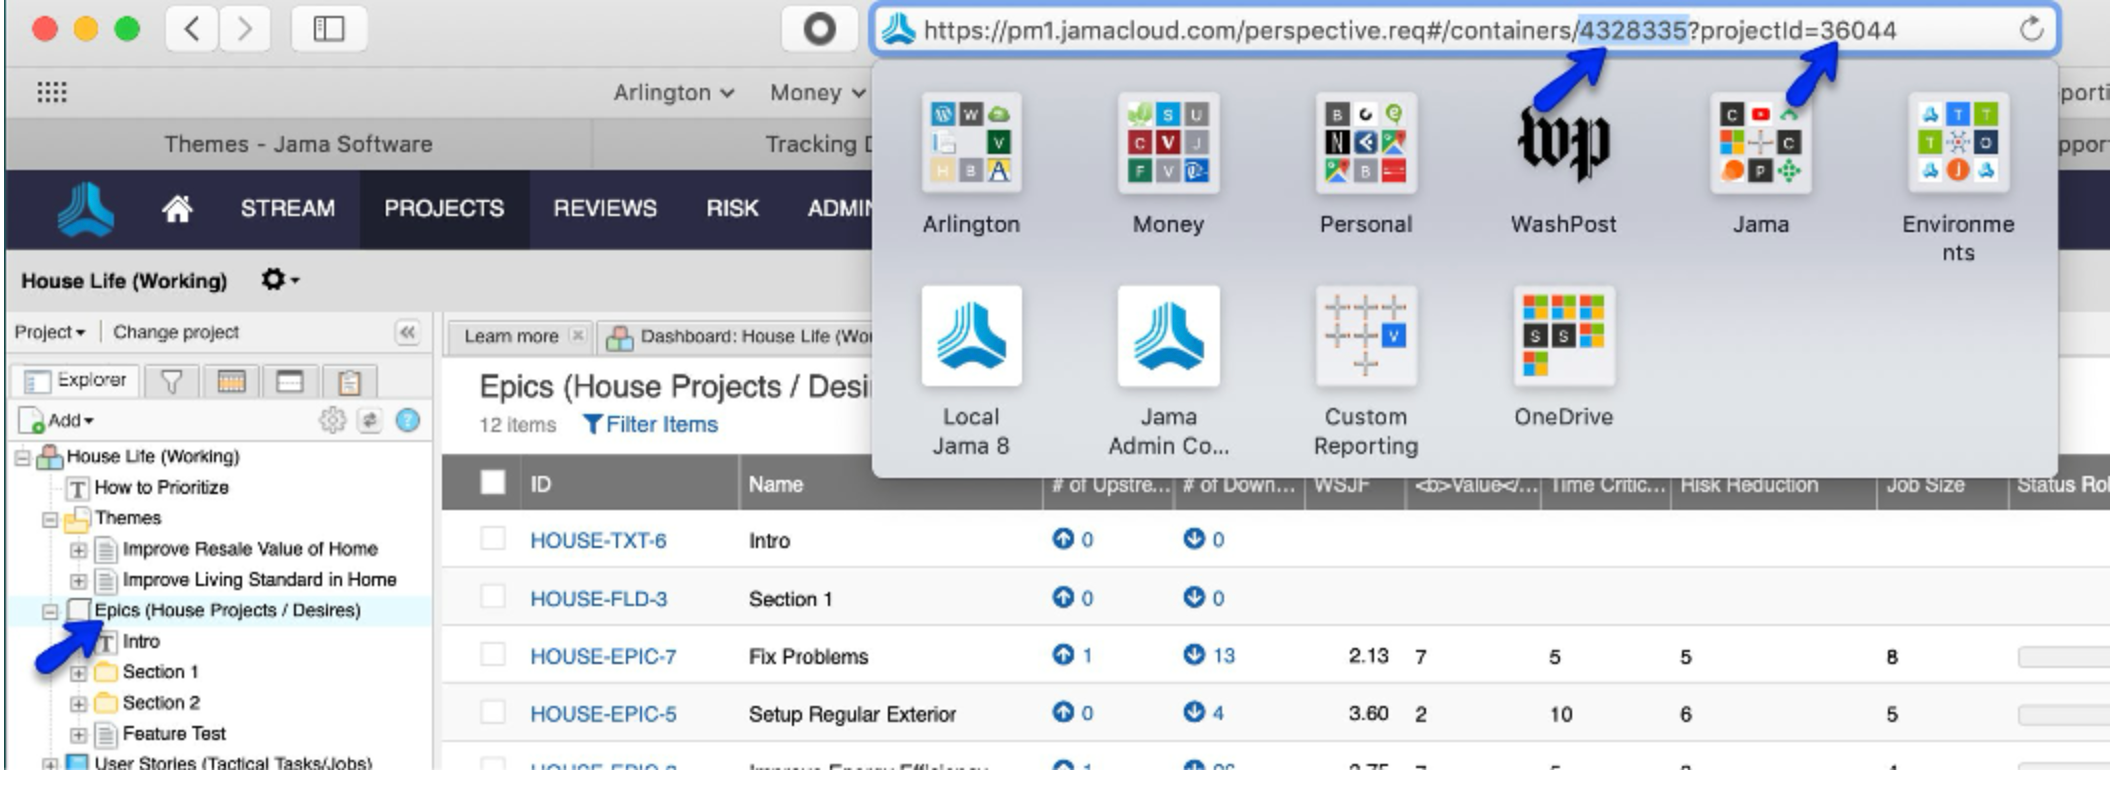Viewport: 2110px width, 792px height.
Task: Open the Local Jama 8 favorite
Action: coord(971,336)
